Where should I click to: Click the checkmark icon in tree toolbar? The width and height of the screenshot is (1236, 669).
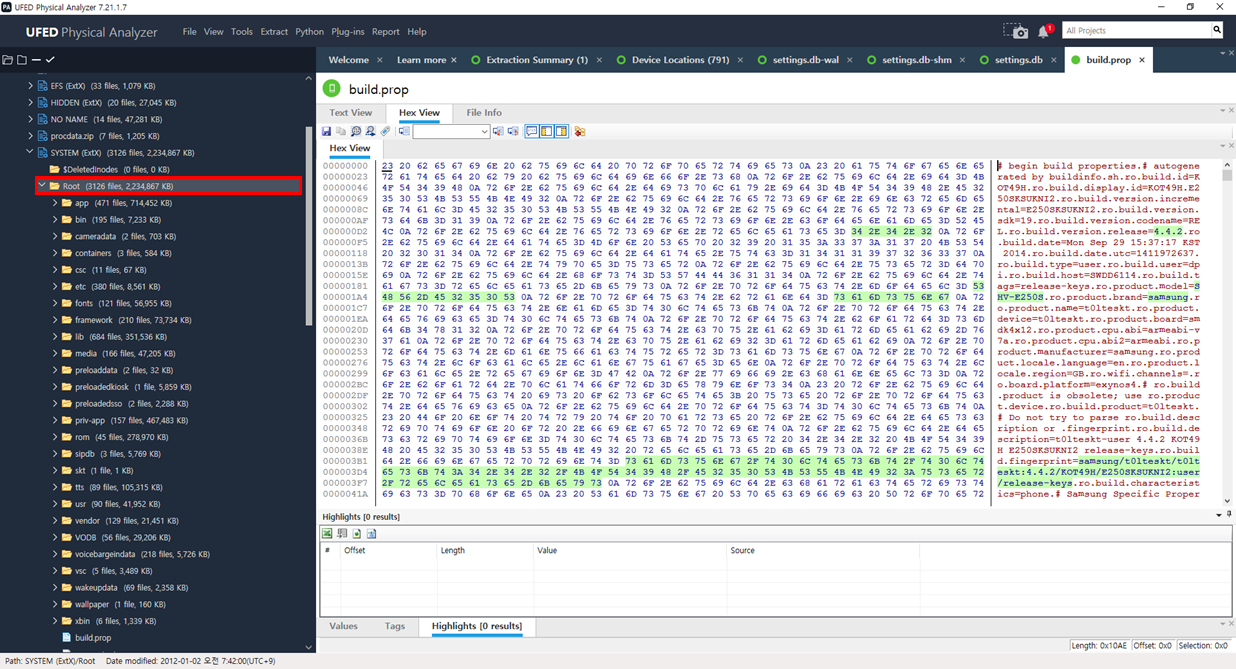pyautogui.click(x=50, y=60)
